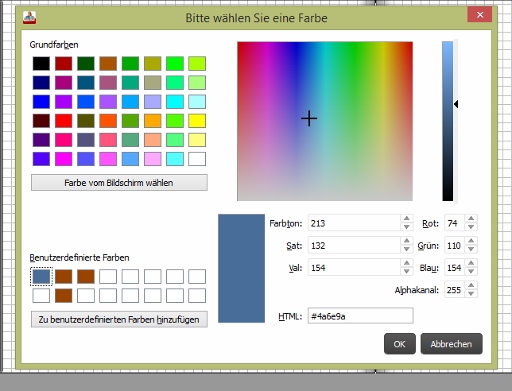Image resolution: width=512 pixels, height=391 pixels.
Task: Cancel the dialog with Abbrechen
Action: (x=451, y=344)
